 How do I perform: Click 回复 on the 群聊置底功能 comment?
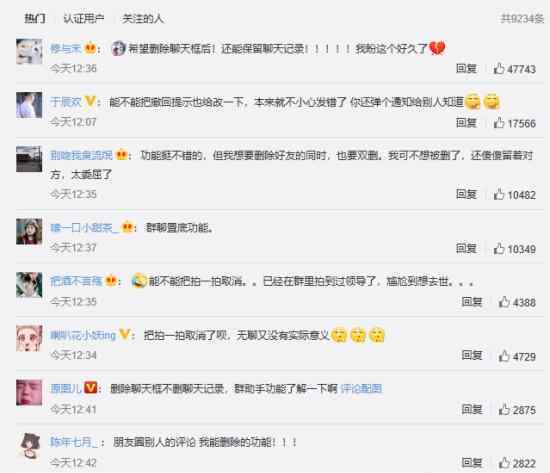466,248
